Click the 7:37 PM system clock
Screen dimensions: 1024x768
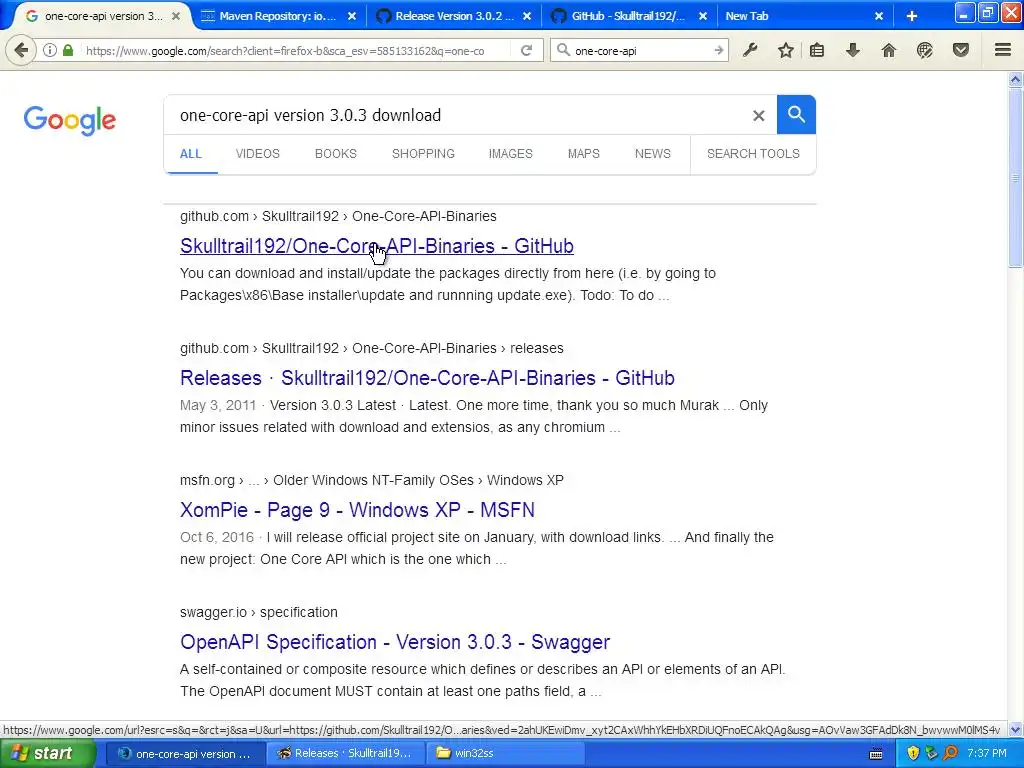coord(987,754)
